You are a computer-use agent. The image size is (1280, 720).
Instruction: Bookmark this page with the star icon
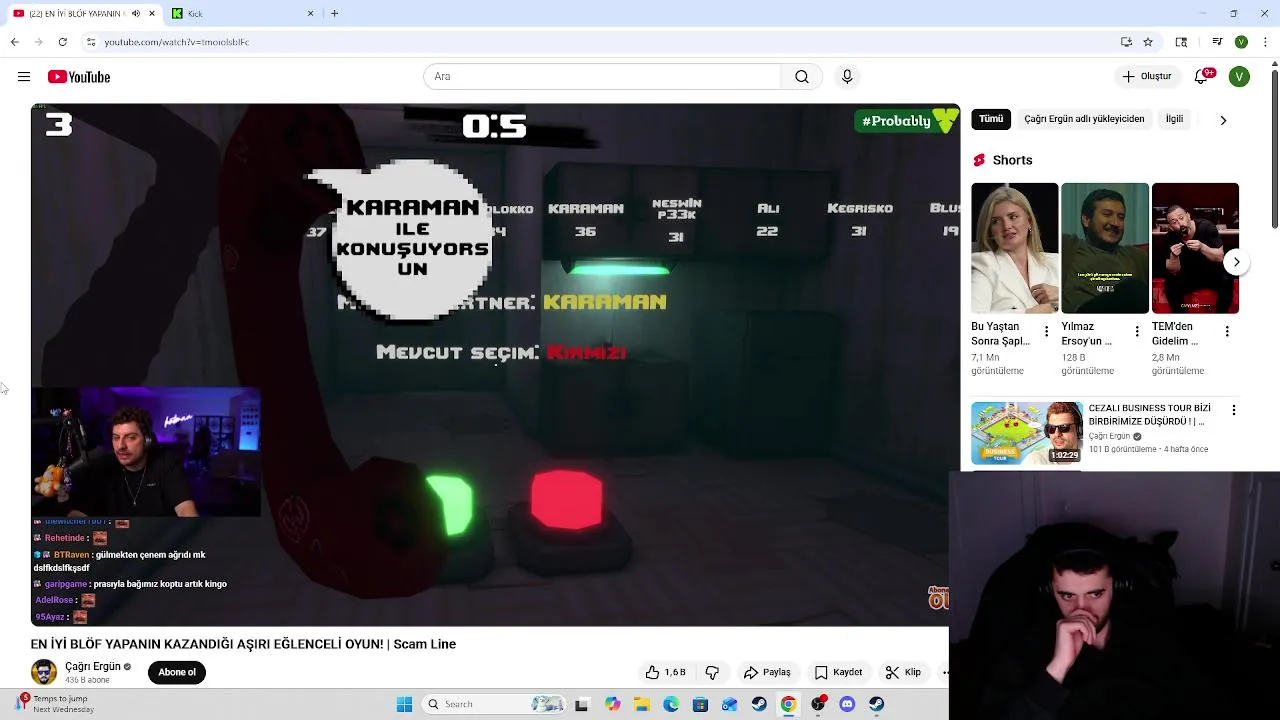click(1148, 42)
